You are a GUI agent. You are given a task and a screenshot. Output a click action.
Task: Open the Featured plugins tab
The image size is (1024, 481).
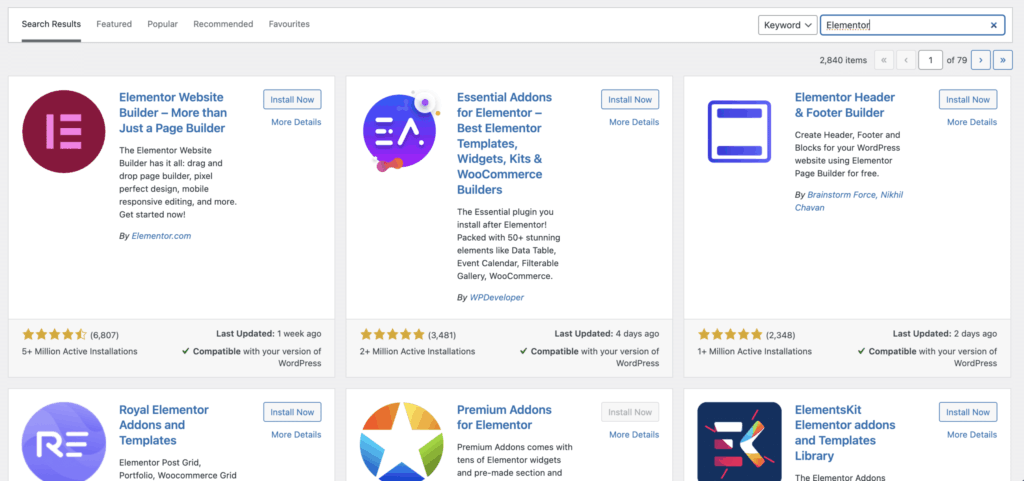[114, 24]
